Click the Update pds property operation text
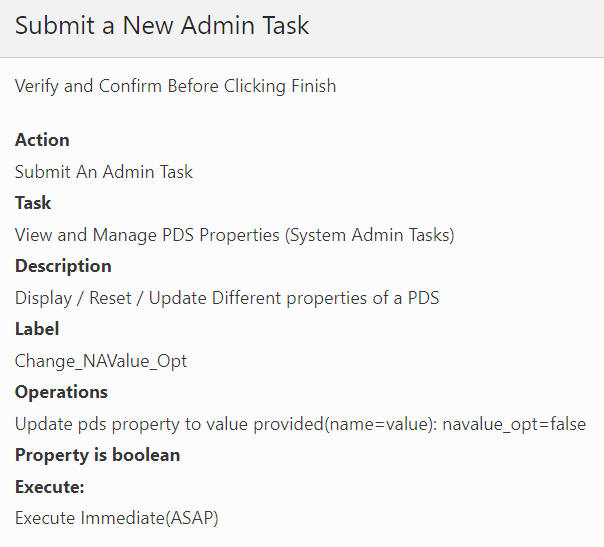The image size is (604, 547). pos(226,425)
